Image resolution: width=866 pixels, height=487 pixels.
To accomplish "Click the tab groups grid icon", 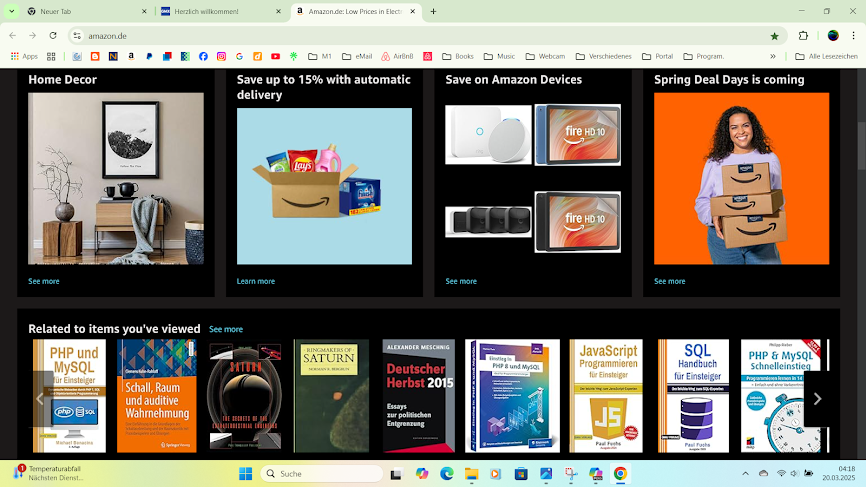I will coord(51,56).
